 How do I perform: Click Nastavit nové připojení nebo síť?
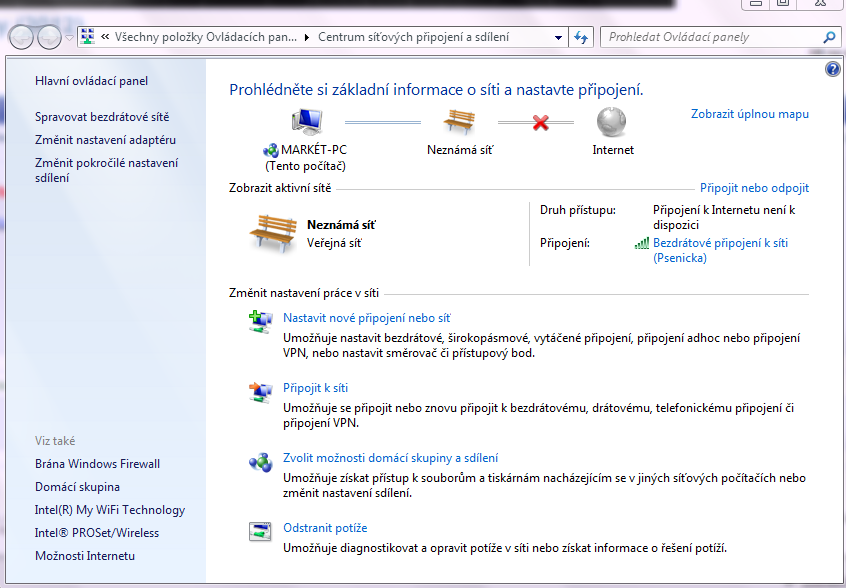pyautogui.click(x=367, y=318)
